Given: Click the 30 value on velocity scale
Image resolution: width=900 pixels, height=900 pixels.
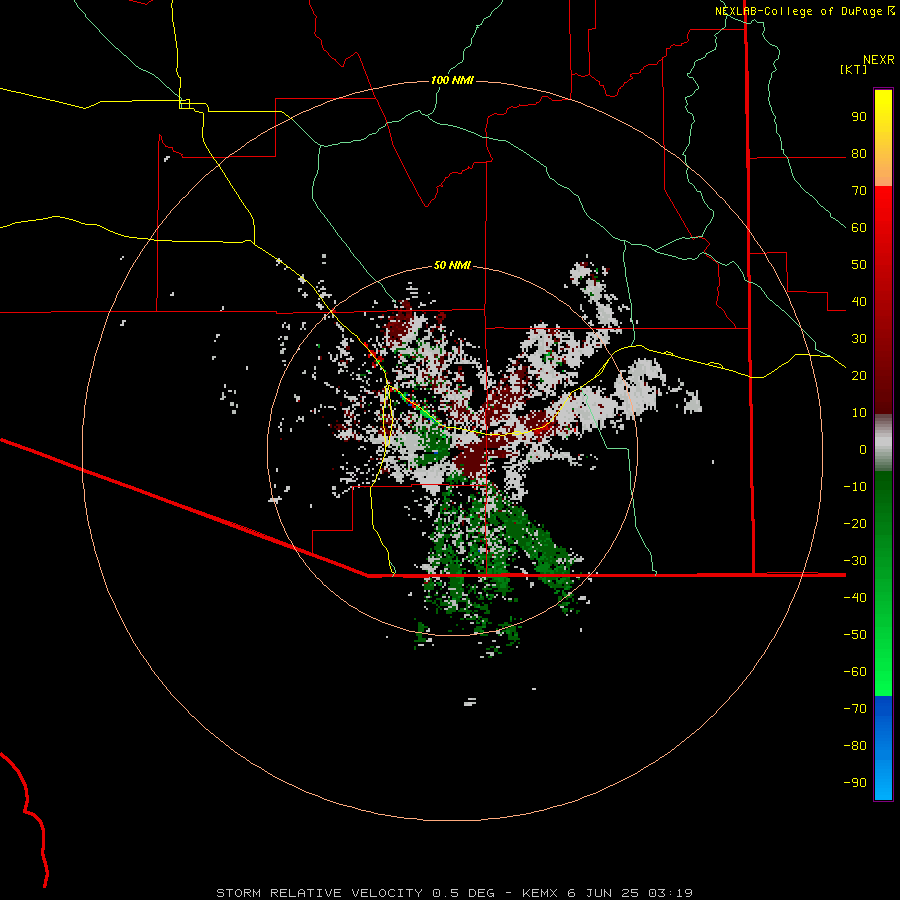Looking at the screenshot, I should point(859,339).
